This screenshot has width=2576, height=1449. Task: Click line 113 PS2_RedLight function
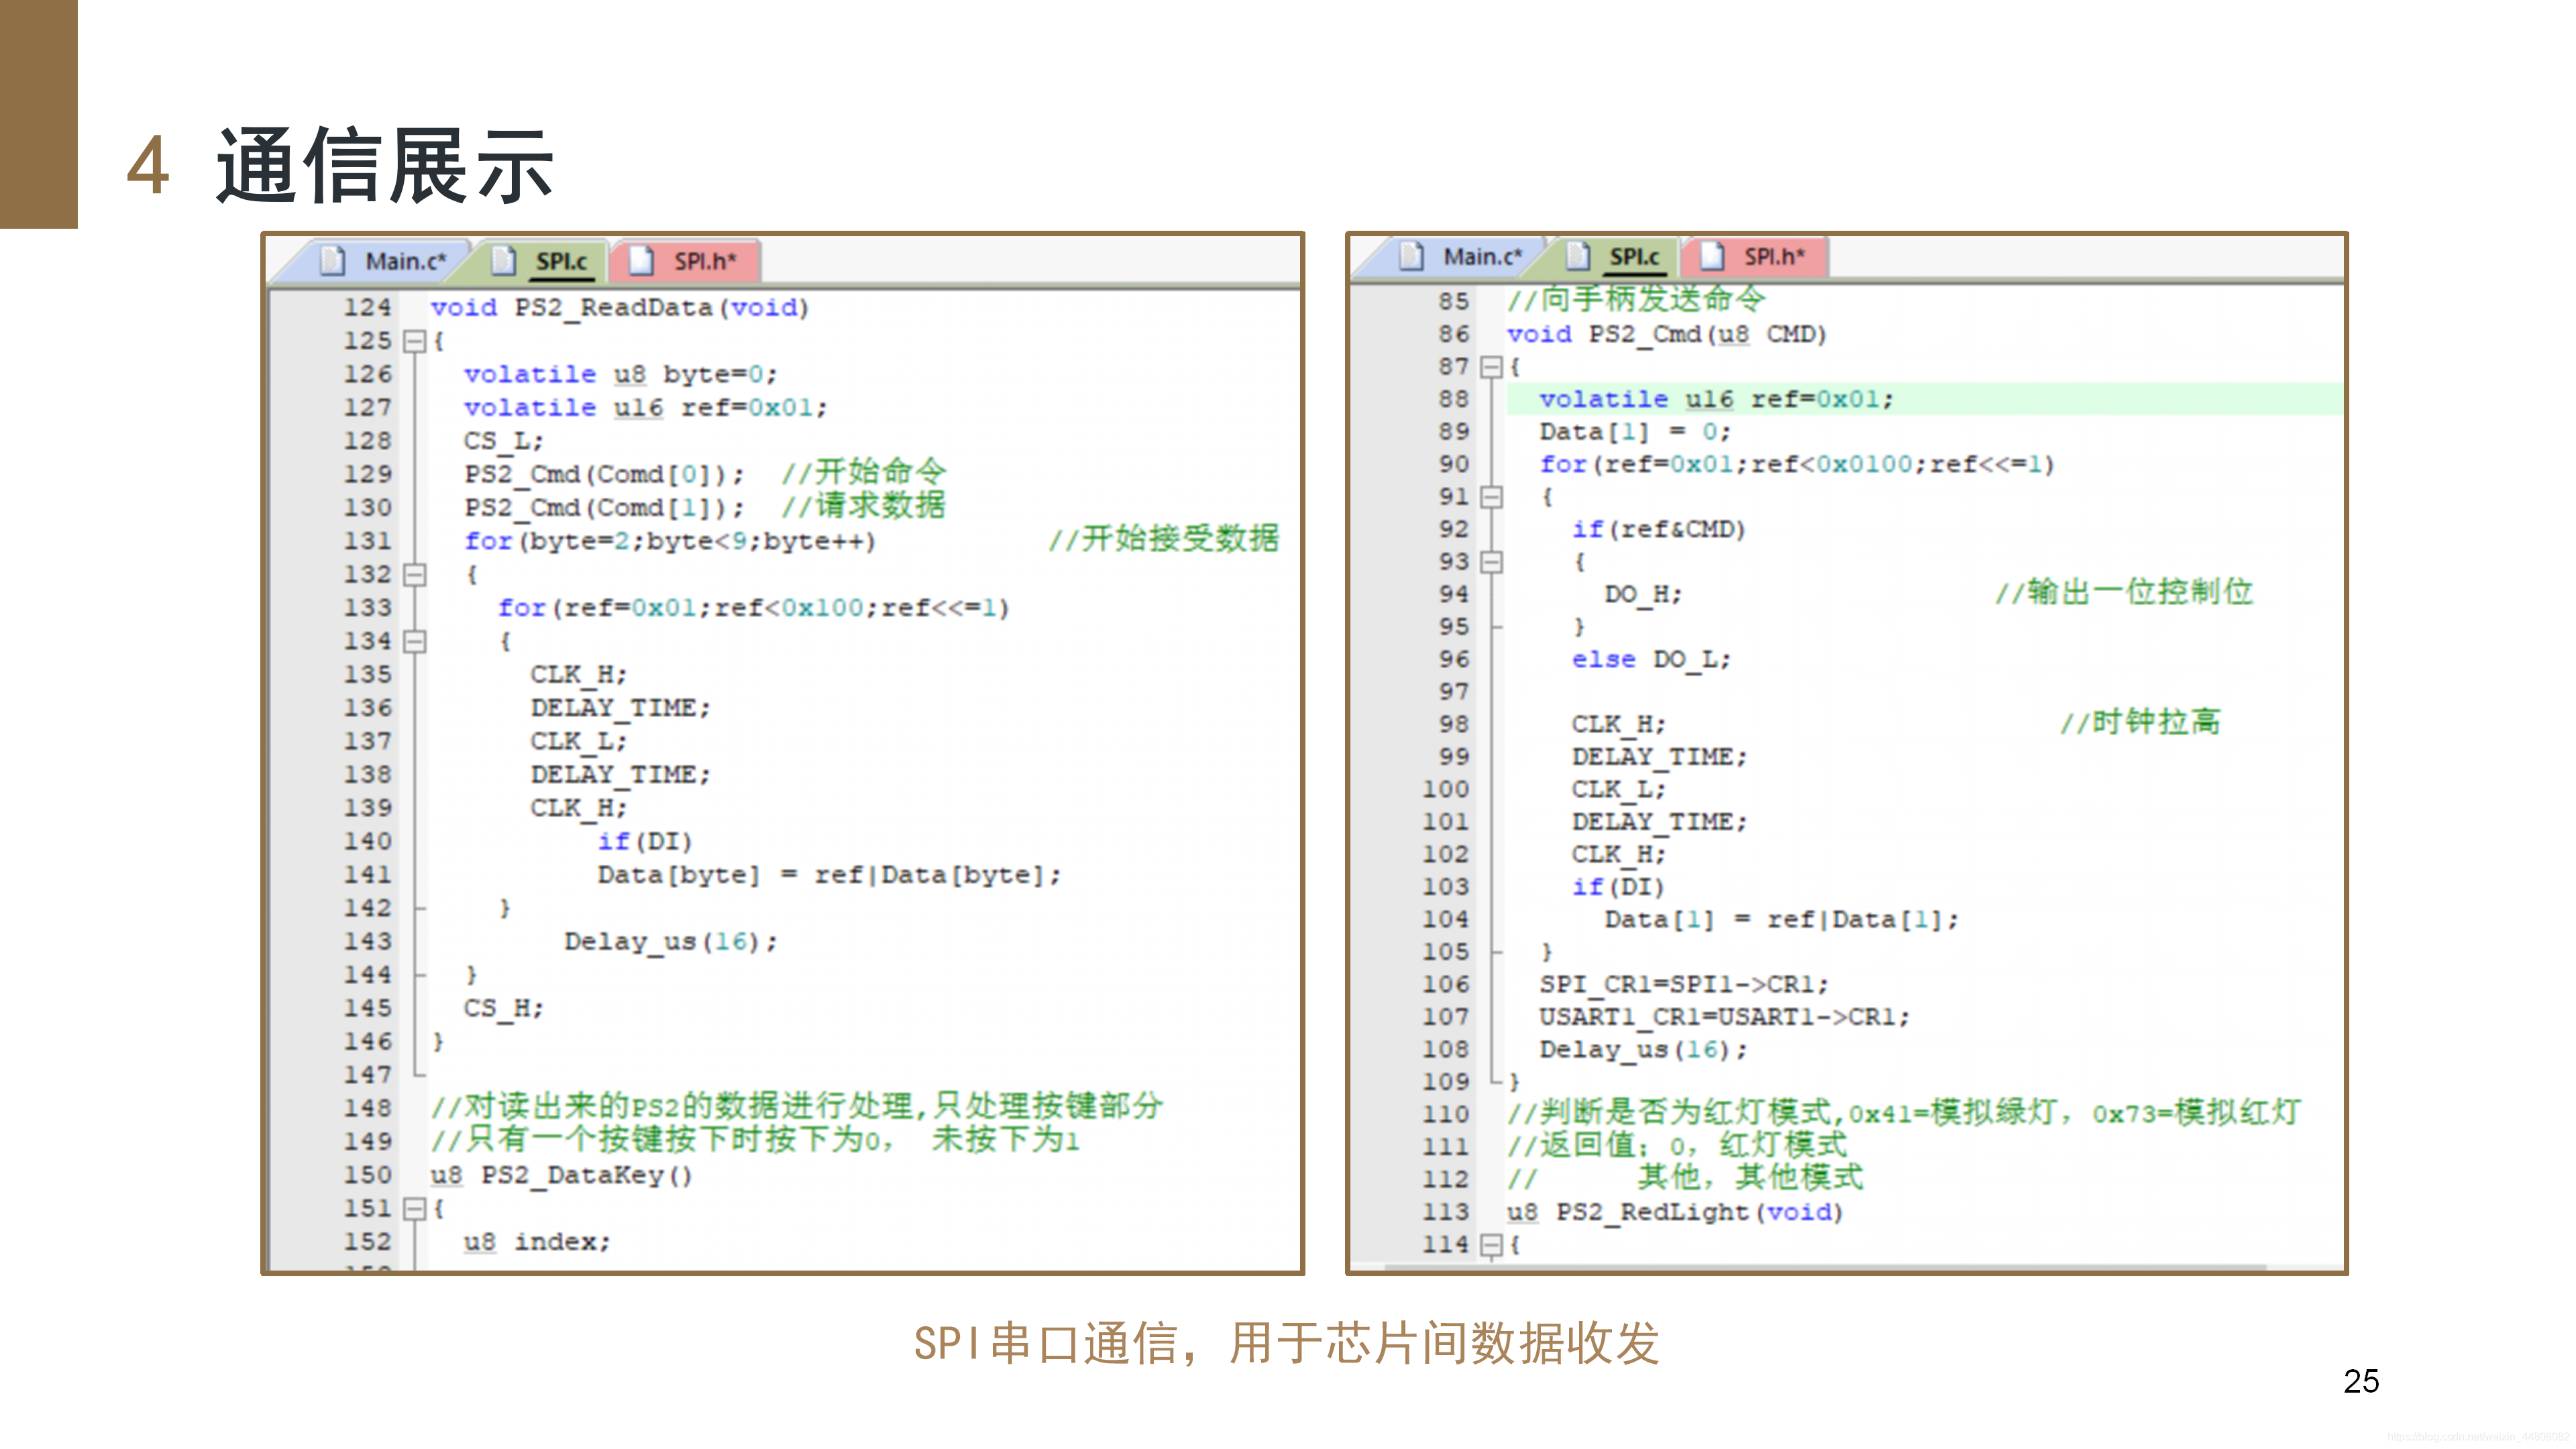[1675, 1212]
